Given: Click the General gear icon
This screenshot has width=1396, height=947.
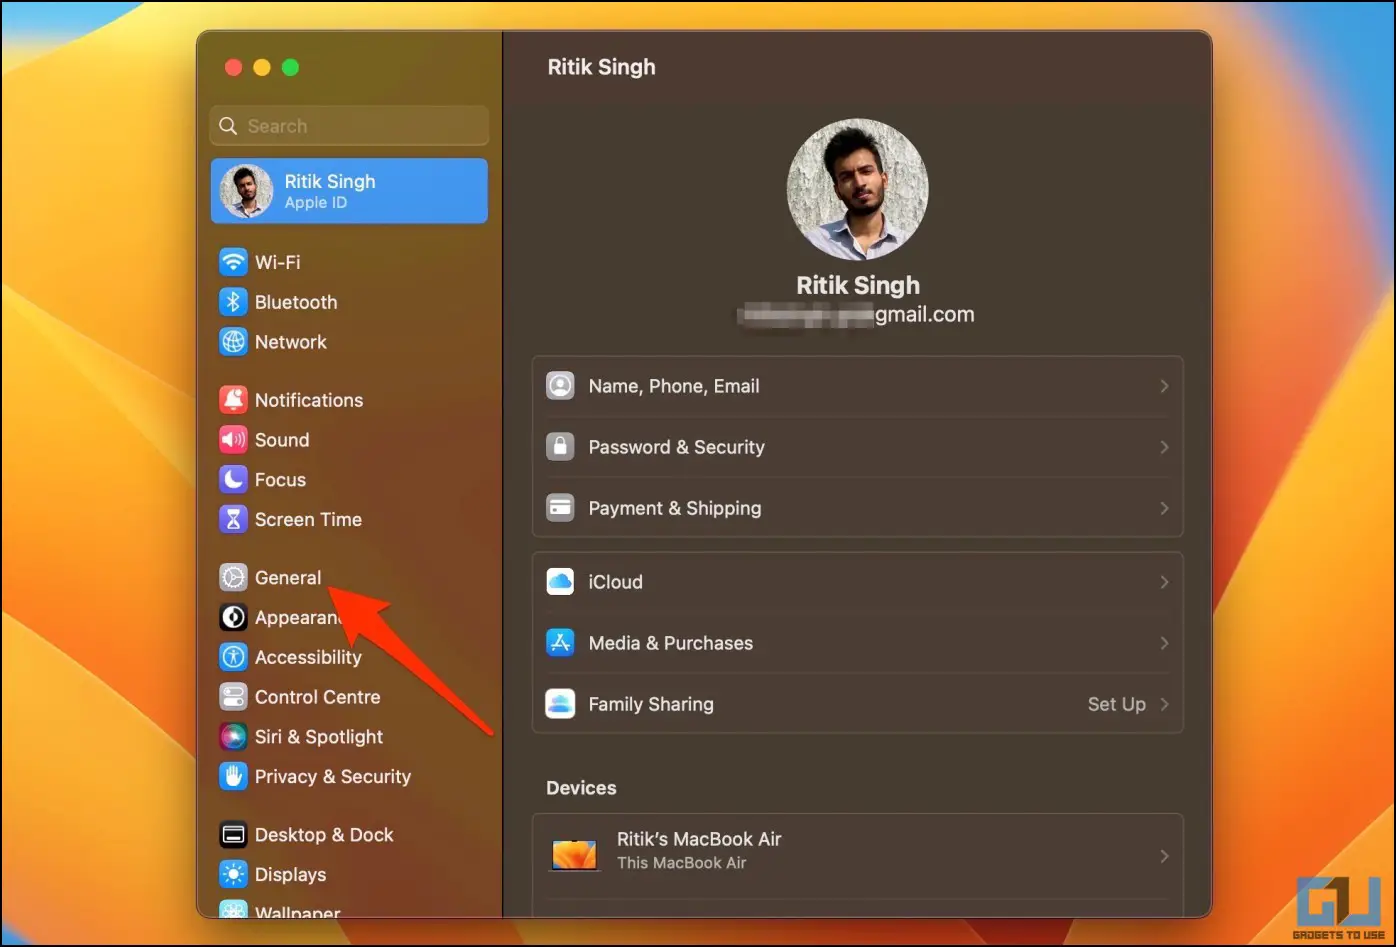Looking at the screenshot, I should [233, 578].
